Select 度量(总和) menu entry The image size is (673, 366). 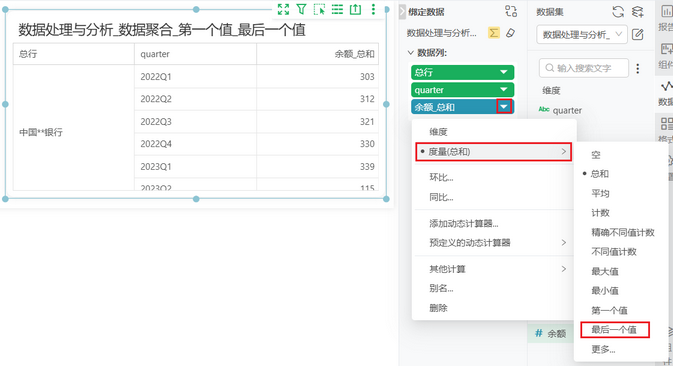(494, 152)
